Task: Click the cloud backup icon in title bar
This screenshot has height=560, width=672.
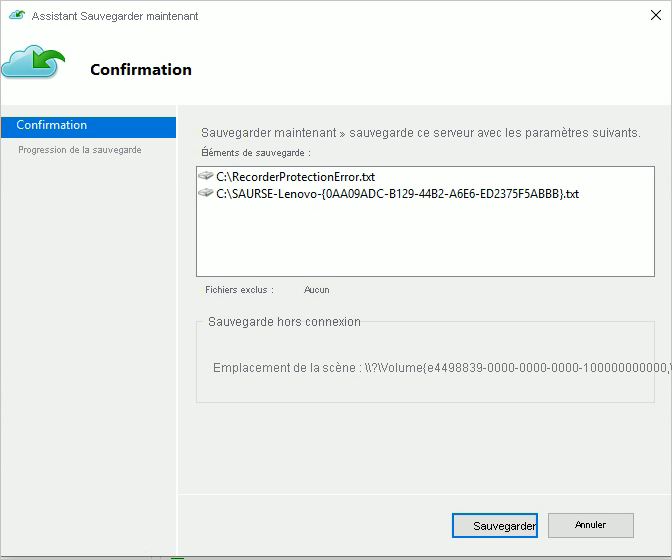Action: (x=17, y=15)
